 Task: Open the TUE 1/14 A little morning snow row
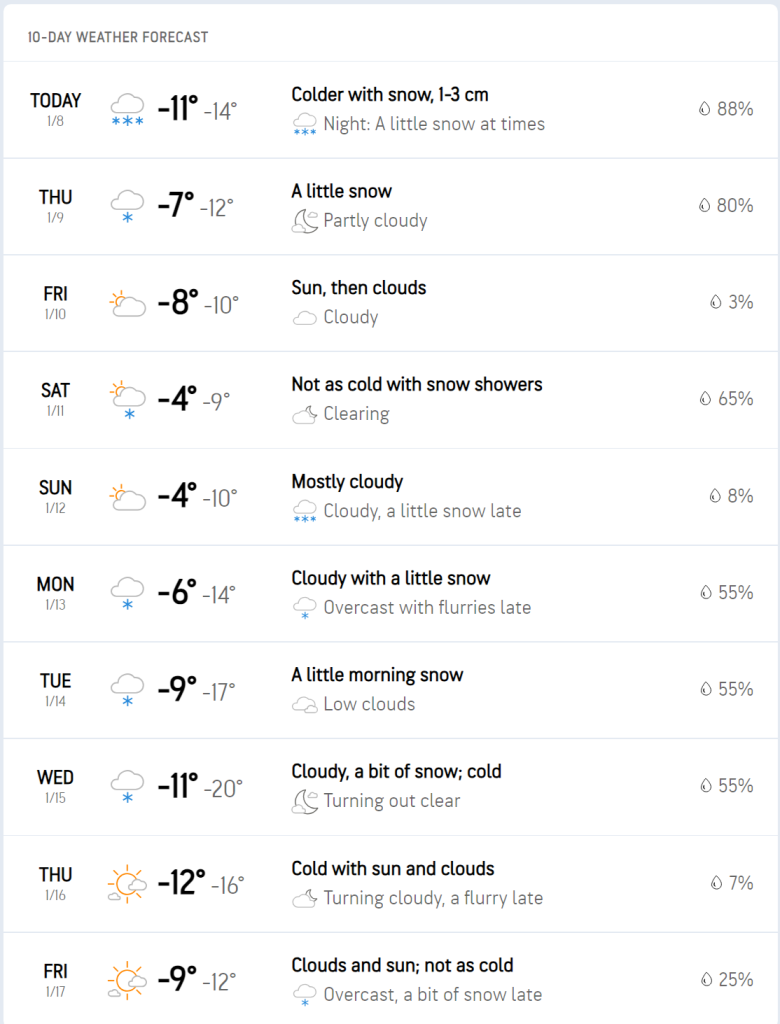(x=390, y=690)
